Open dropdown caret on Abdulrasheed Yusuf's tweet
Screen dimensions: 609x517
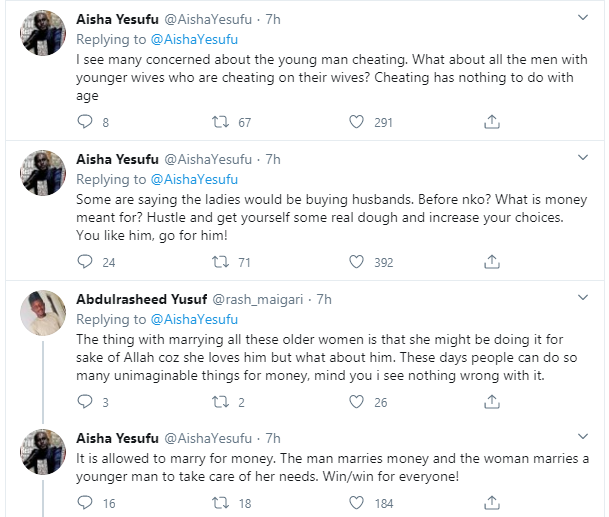tap(587, 298)
